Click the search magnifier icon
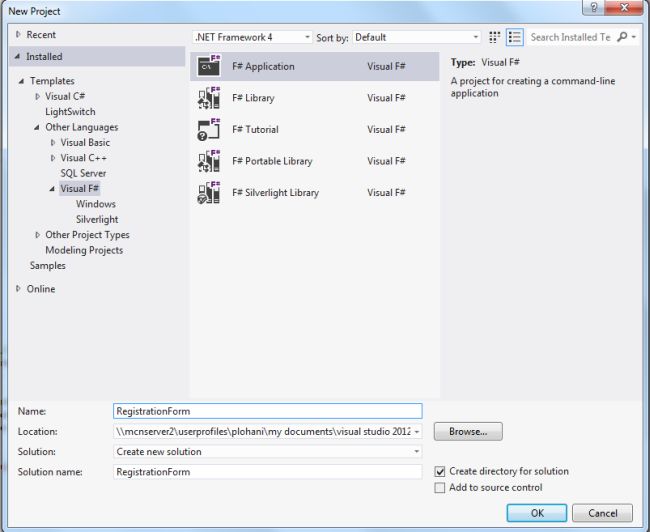This screenshot has height=532, width=650. click(622, 37)
